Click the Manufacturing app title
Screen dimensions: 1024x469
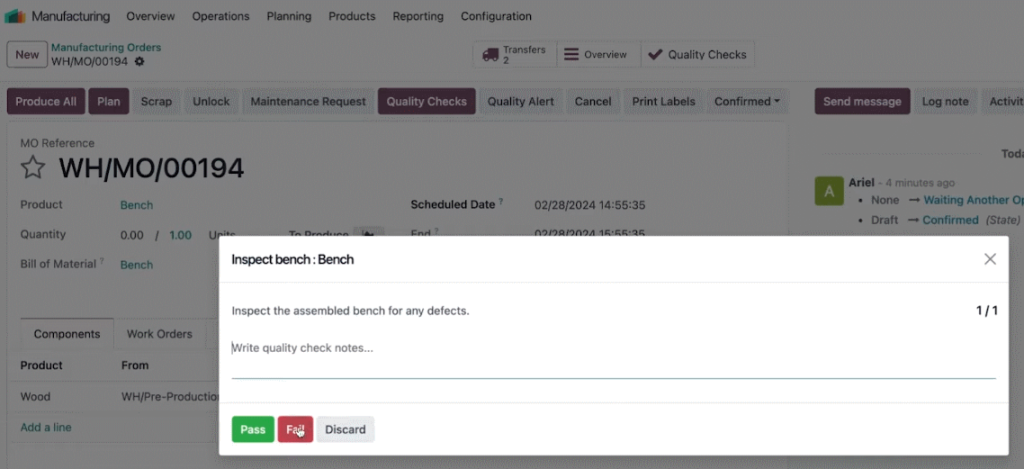point(71,16)
